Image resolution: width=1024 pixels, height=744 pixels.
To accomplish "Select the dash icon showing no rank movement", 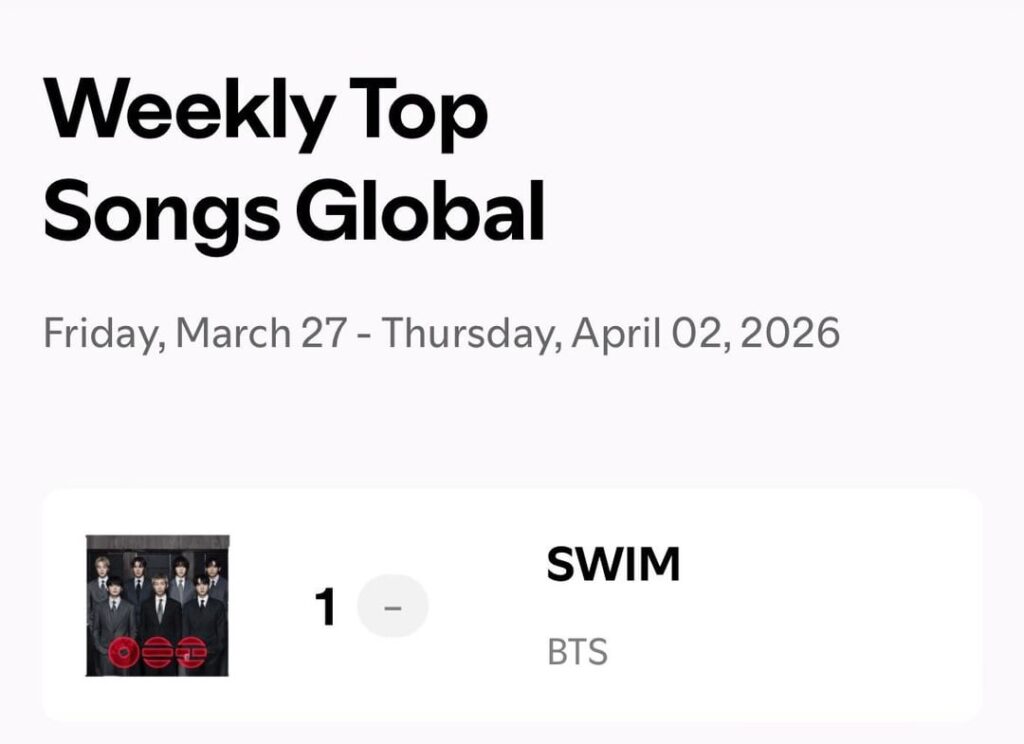I will 394,606.
